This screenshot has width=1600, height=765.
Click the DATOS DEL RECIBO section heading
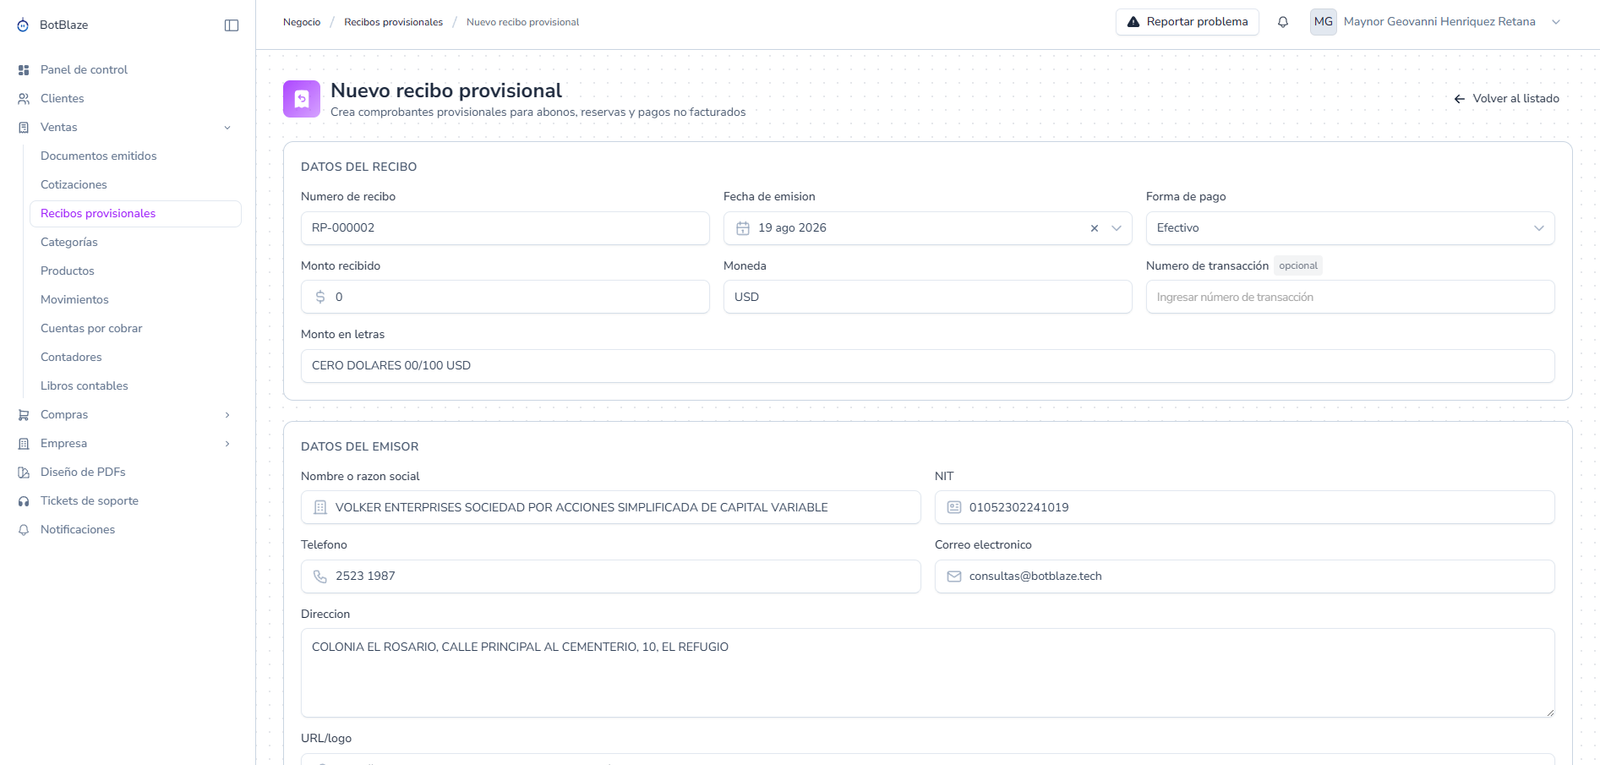point(359,167)
